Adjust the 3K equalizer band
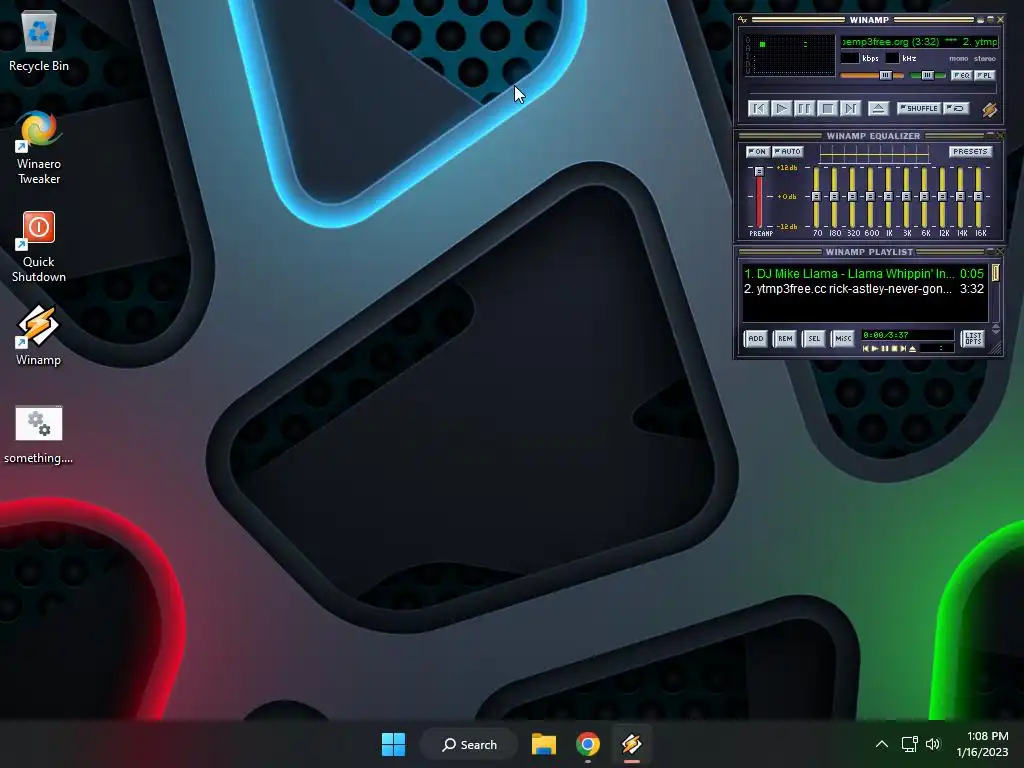1024x768 pixels. coord(906,197)
